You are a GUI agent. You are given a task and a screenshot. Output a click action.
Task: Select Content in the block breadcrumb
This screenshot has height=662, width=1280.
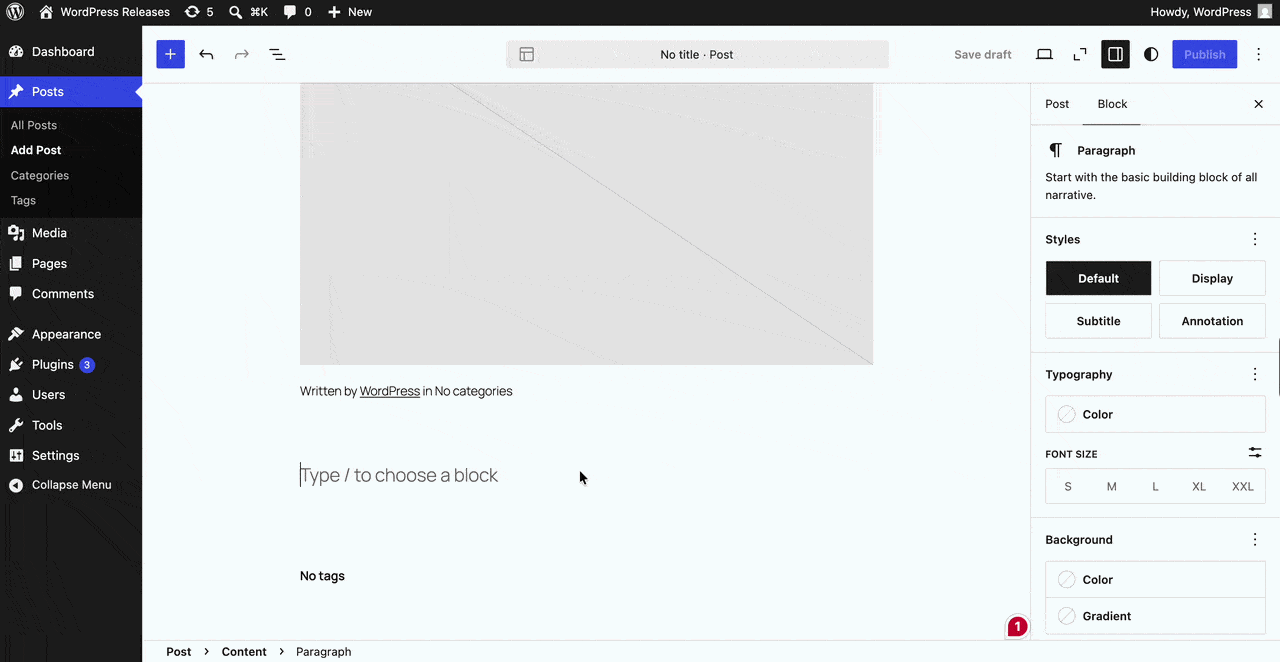(244, 651)
